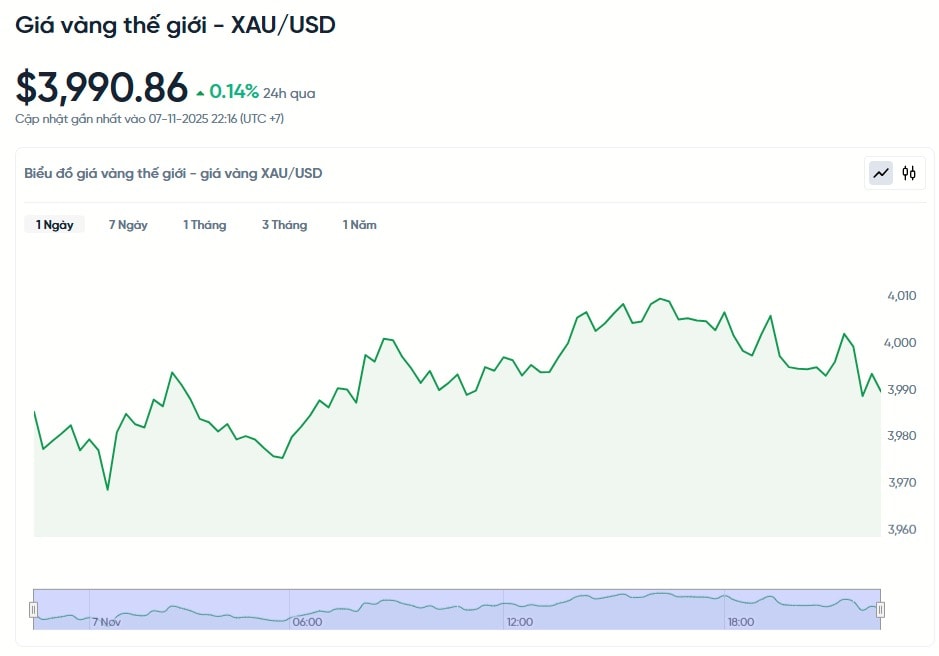Click the 06:00 marker in navigator
The height and width of the screenshot is (656, 939).
[307, 622]
